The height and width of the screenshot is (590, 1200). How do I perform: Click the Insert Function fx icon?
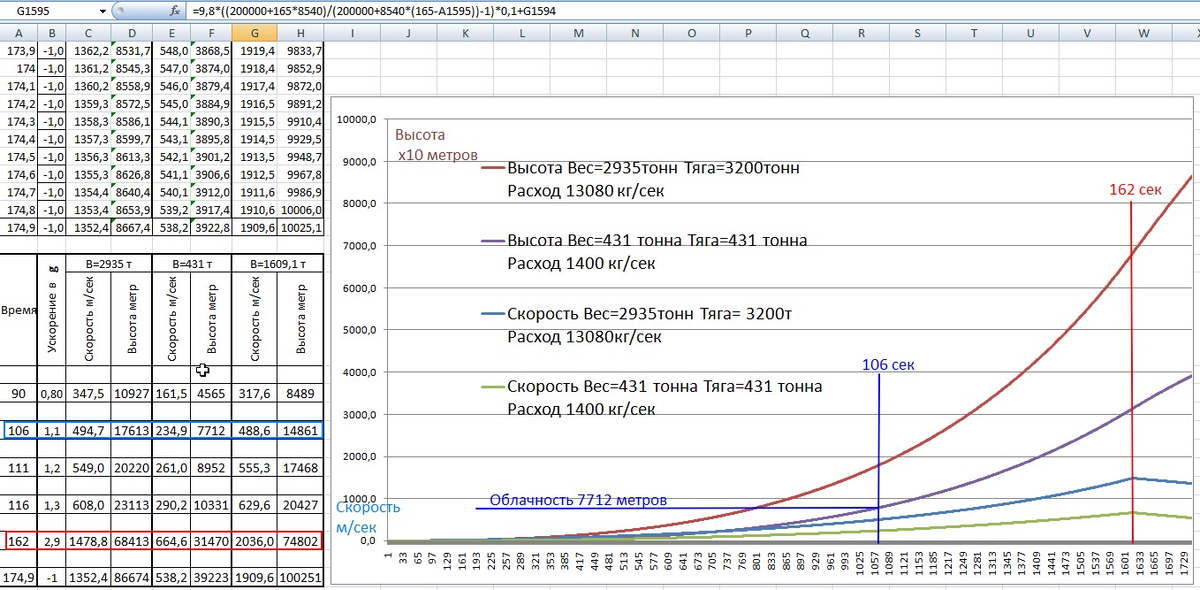coord(175,10)
